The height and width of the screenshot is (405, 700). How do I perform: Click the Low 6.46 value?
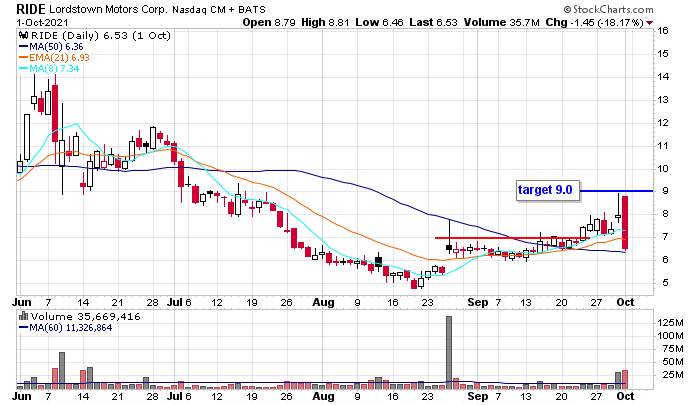point(379,22)
